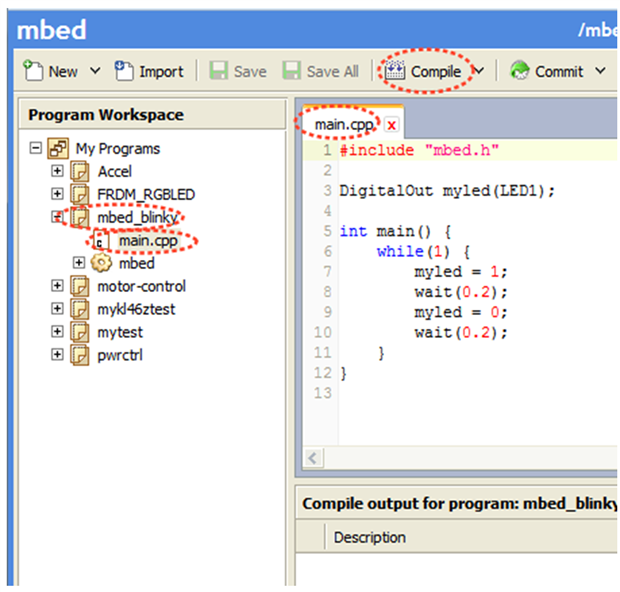
Task: Select FRDM_RGBLED in the program tree
Action: click(146, 195)
